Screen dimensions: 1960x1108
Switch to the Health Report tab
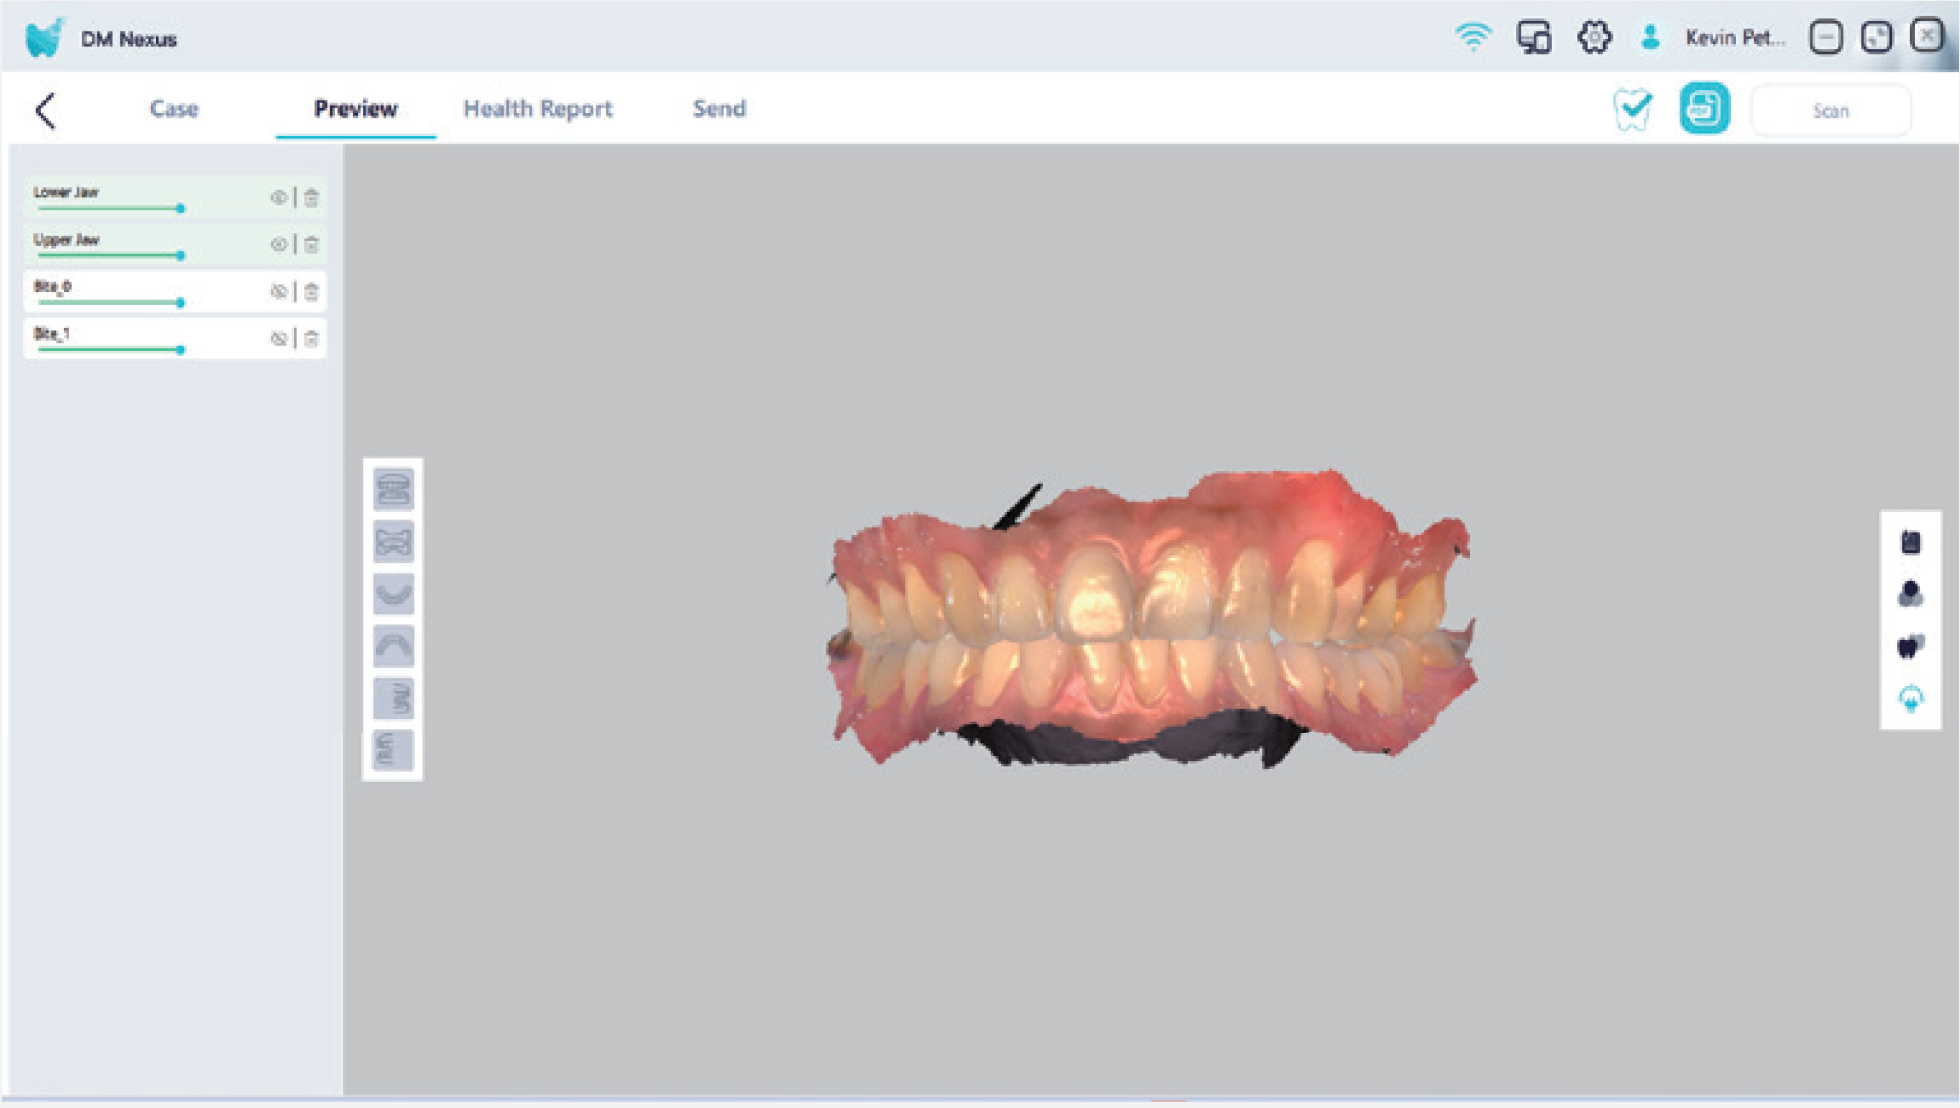click(x=537, y=109)
